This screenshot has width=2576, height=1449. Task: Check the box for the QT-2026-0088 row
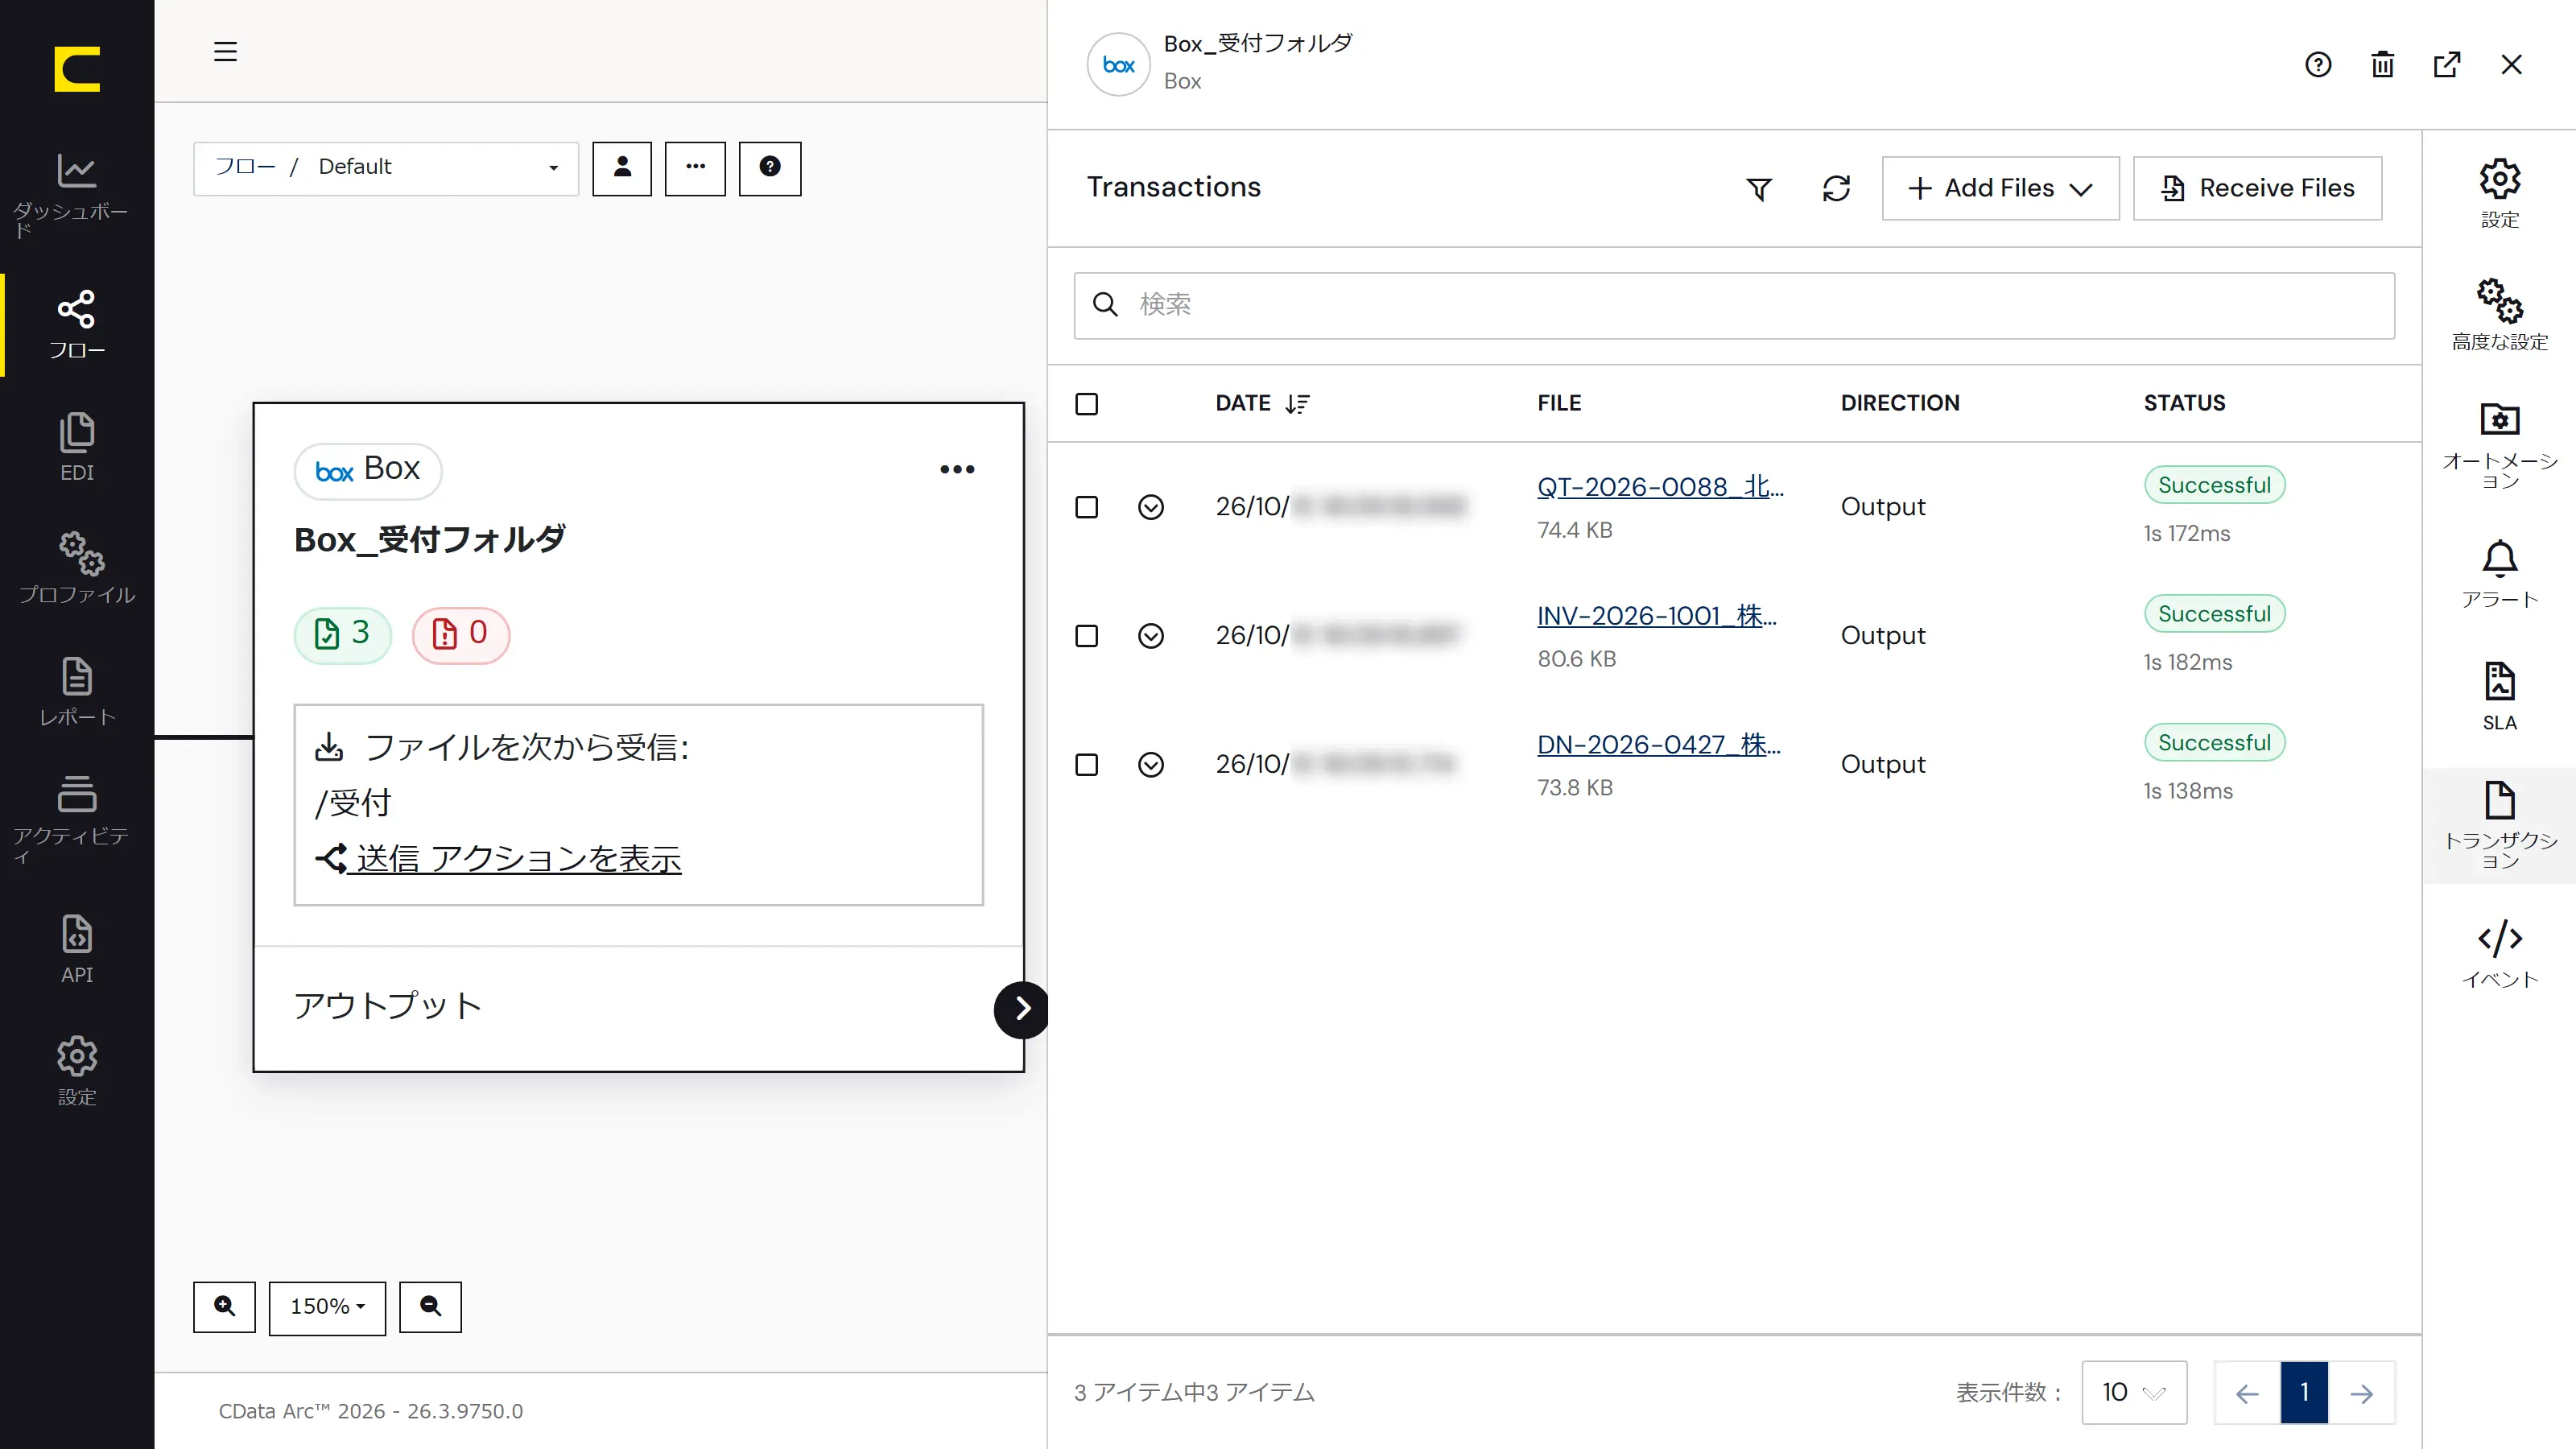pos(1086,507)
